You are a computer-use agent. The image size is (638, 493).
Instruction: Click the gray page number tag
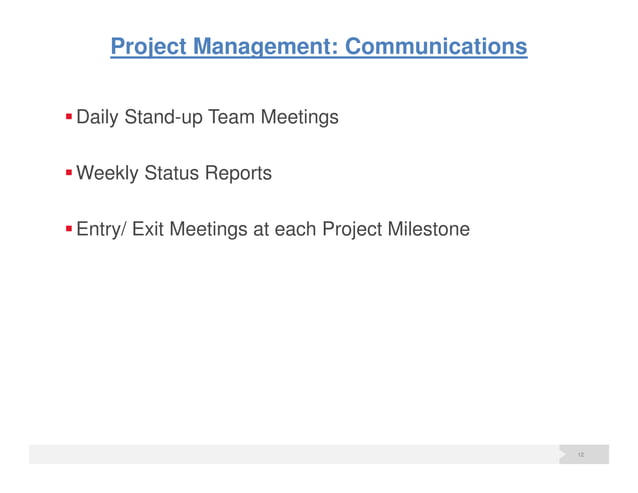(x=584, y=454)
